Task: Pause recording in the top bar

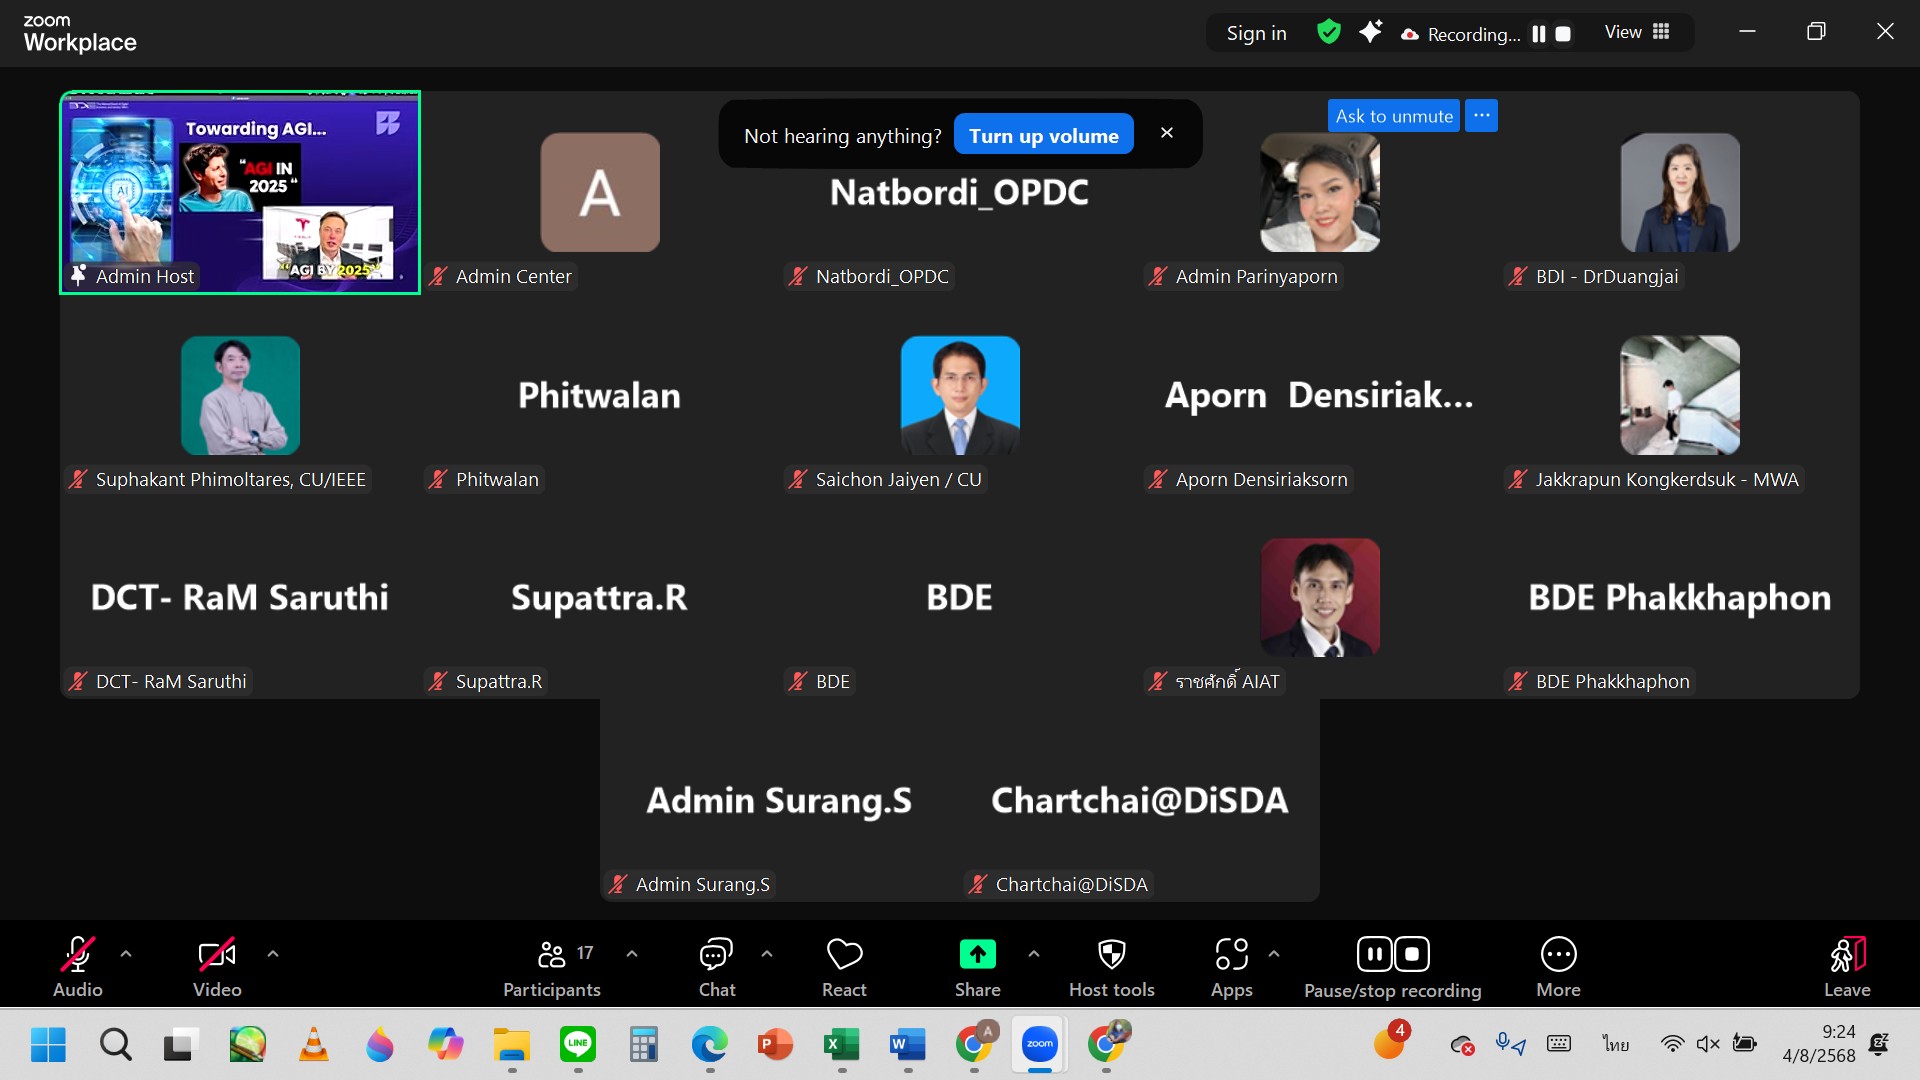Action: tap(1539, 34)
